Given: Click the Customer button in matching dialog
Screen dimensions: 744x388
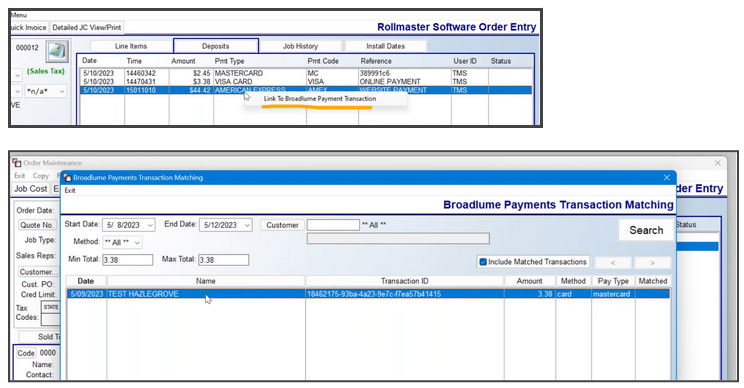Looking at the screenshot, I should click(282, 225).
